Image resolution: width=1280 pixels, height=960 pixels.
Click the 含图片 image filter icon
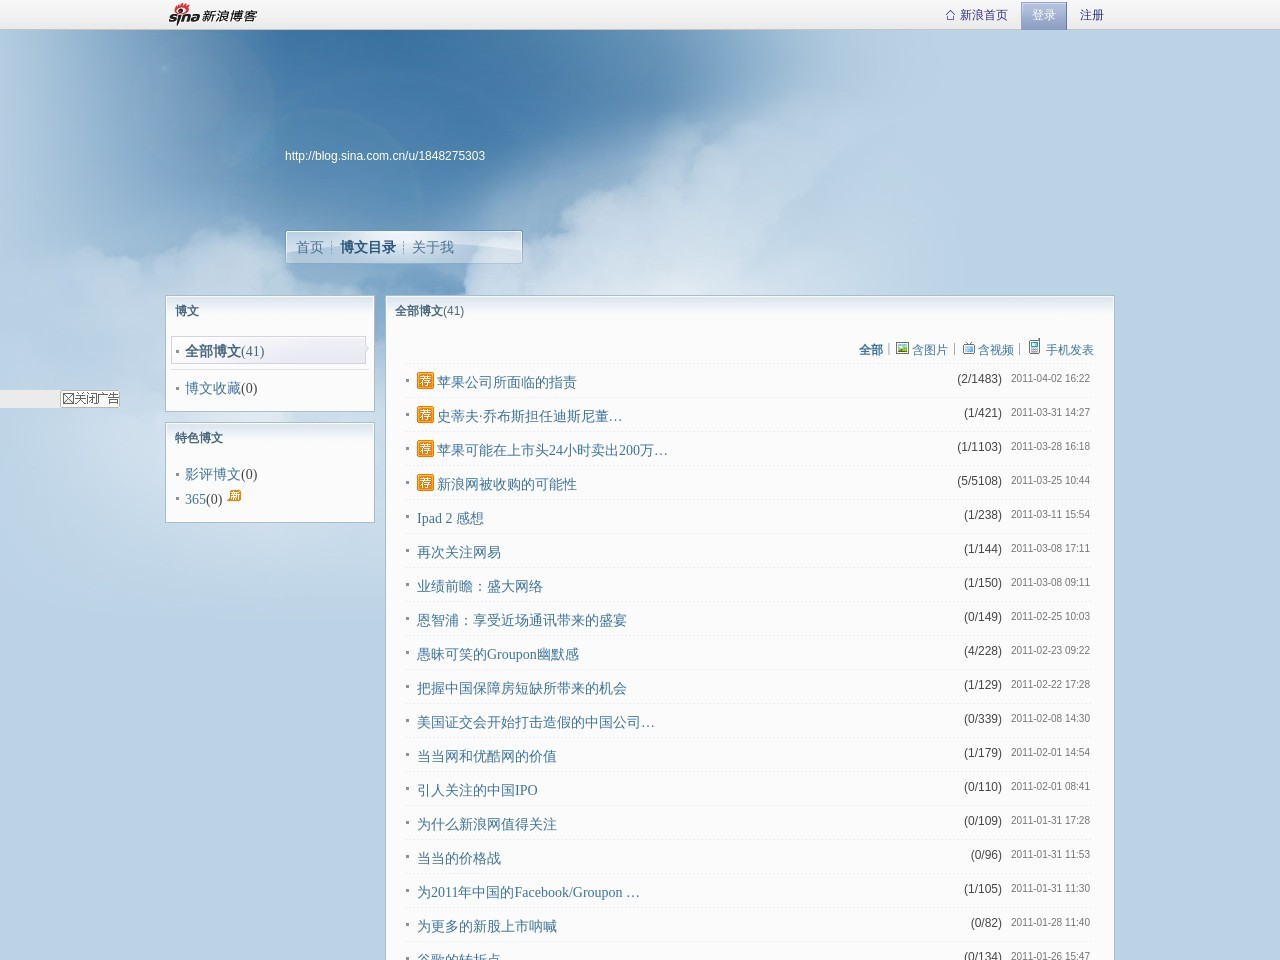tap(901, 349)
